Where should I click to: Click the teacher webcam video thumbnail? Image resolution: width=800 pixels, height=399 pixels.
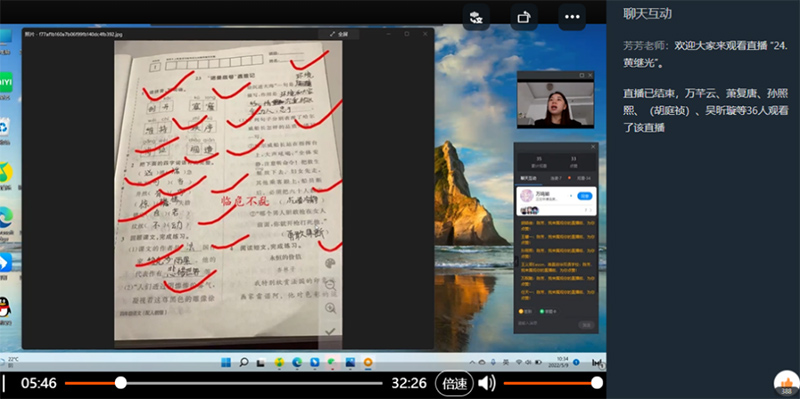555,104
